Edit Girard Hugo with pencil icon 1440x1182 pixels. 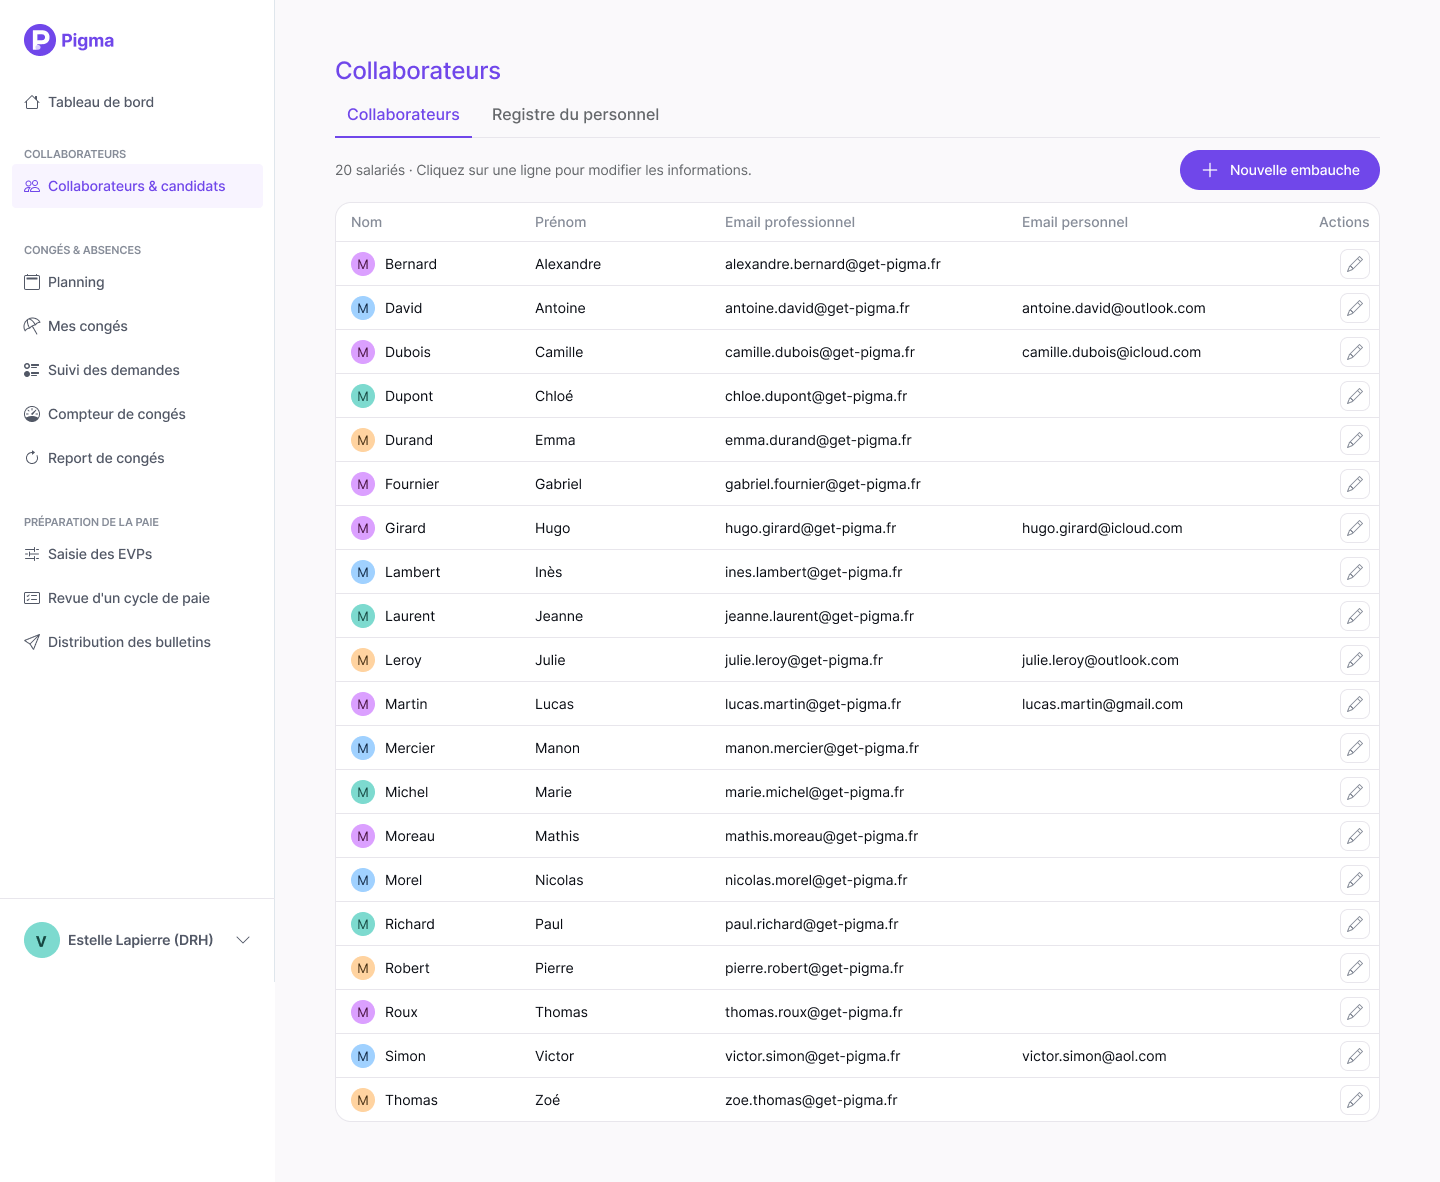(x=1355, y=528)
